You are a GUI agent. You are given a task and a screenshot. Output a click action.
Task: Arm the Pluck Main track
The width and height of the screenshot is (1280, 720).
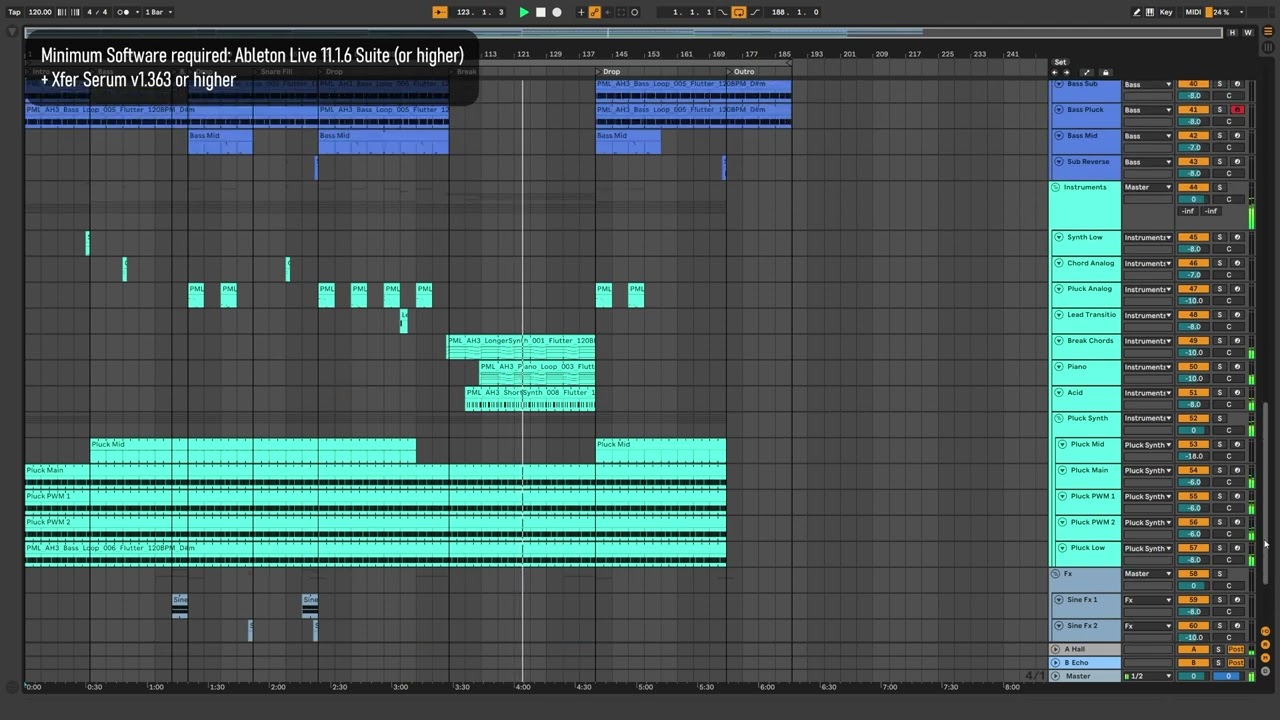click(1237, 470)
